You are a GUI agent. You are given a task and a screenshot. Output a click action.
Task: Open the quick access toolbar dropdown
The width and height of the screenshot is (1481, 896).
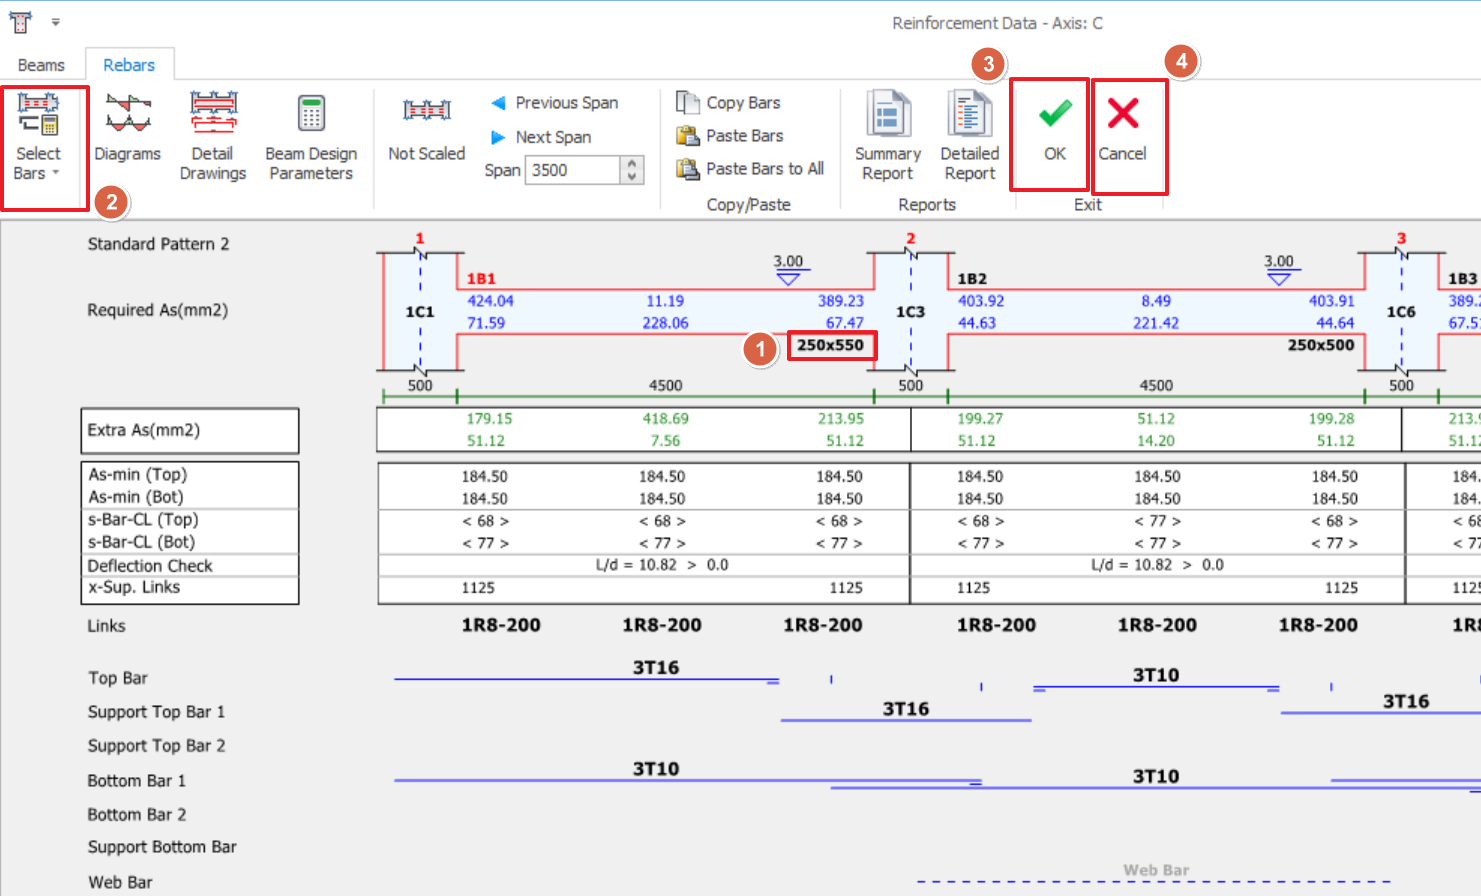pos(56,22)
